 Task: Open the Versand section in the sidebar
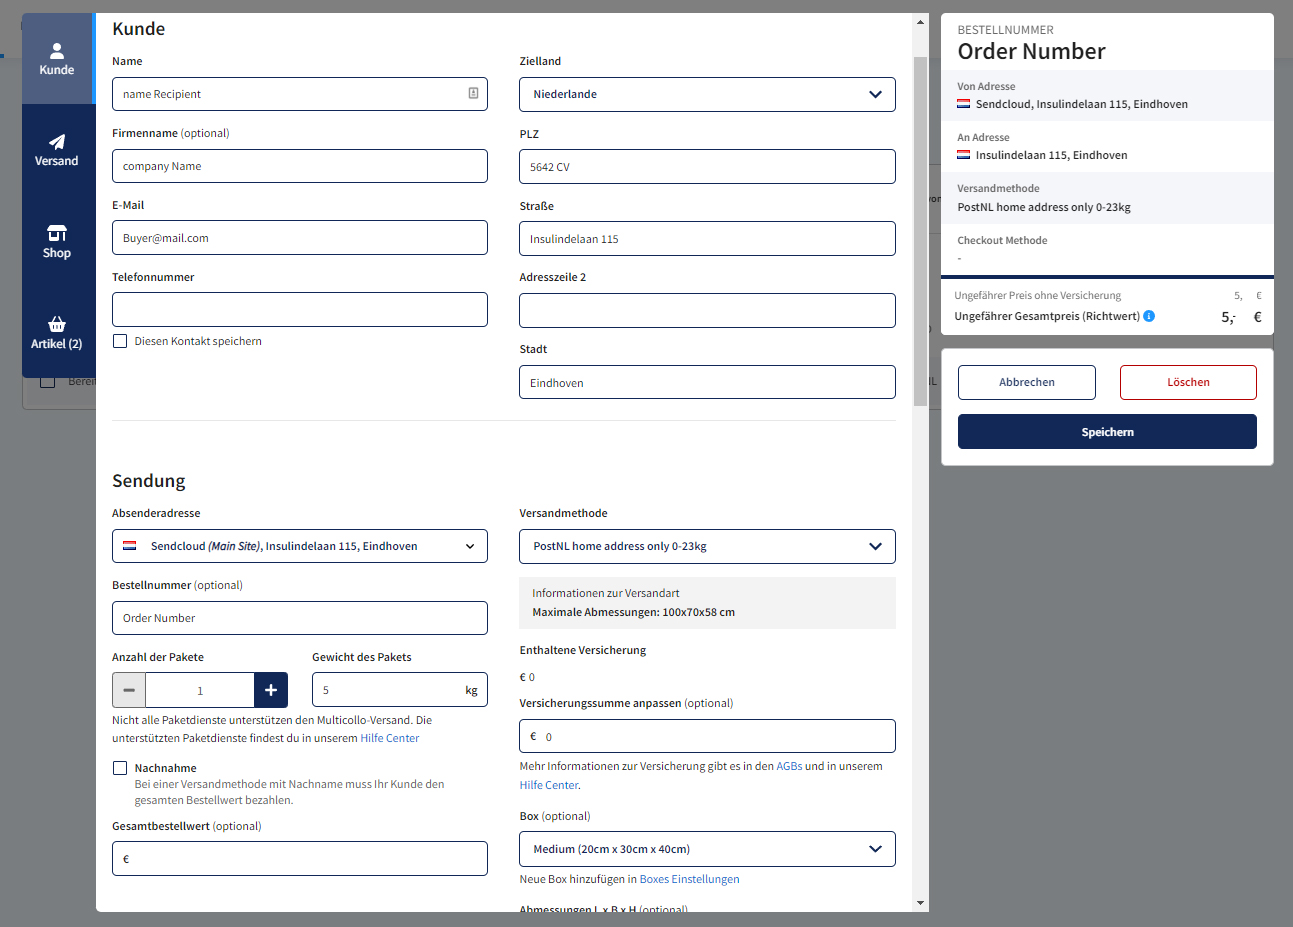(57, 150)
